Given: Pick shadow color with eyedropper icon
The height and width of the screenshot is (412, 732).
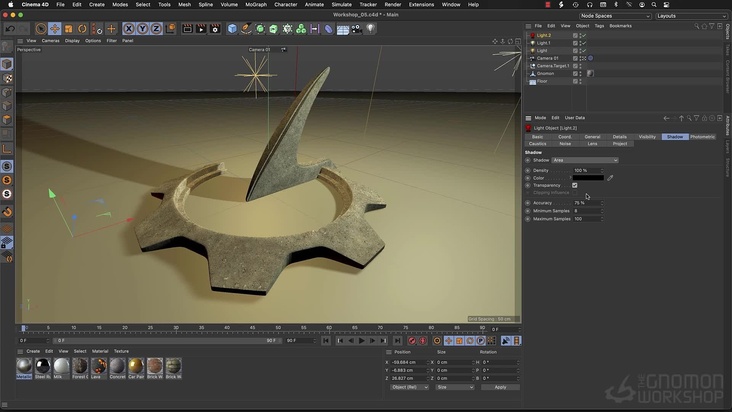Looking at the screenshot, I should [x=611, y=178].
